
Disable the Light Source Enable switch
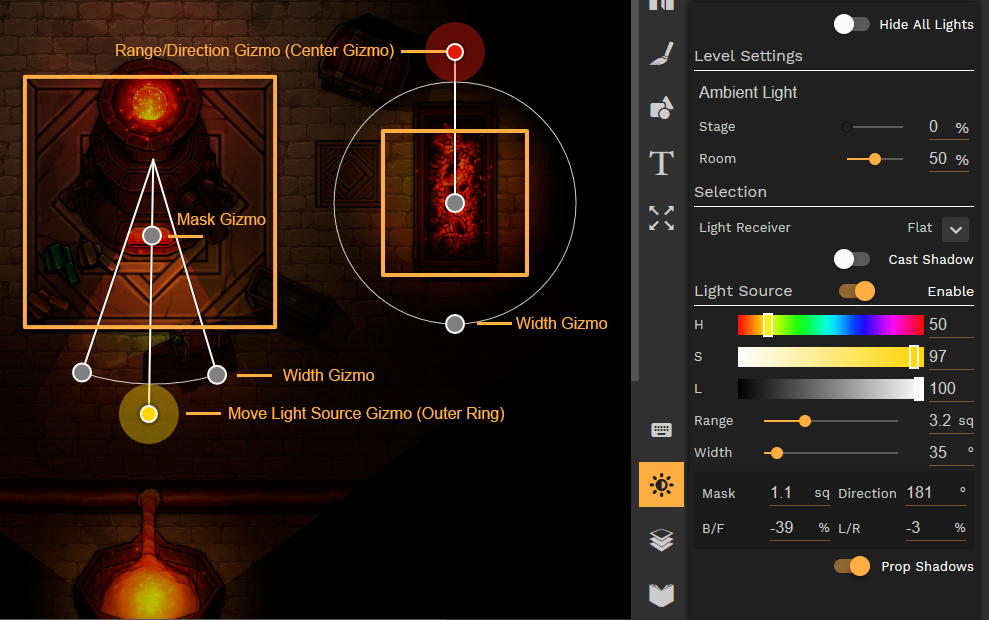(857, 291)
